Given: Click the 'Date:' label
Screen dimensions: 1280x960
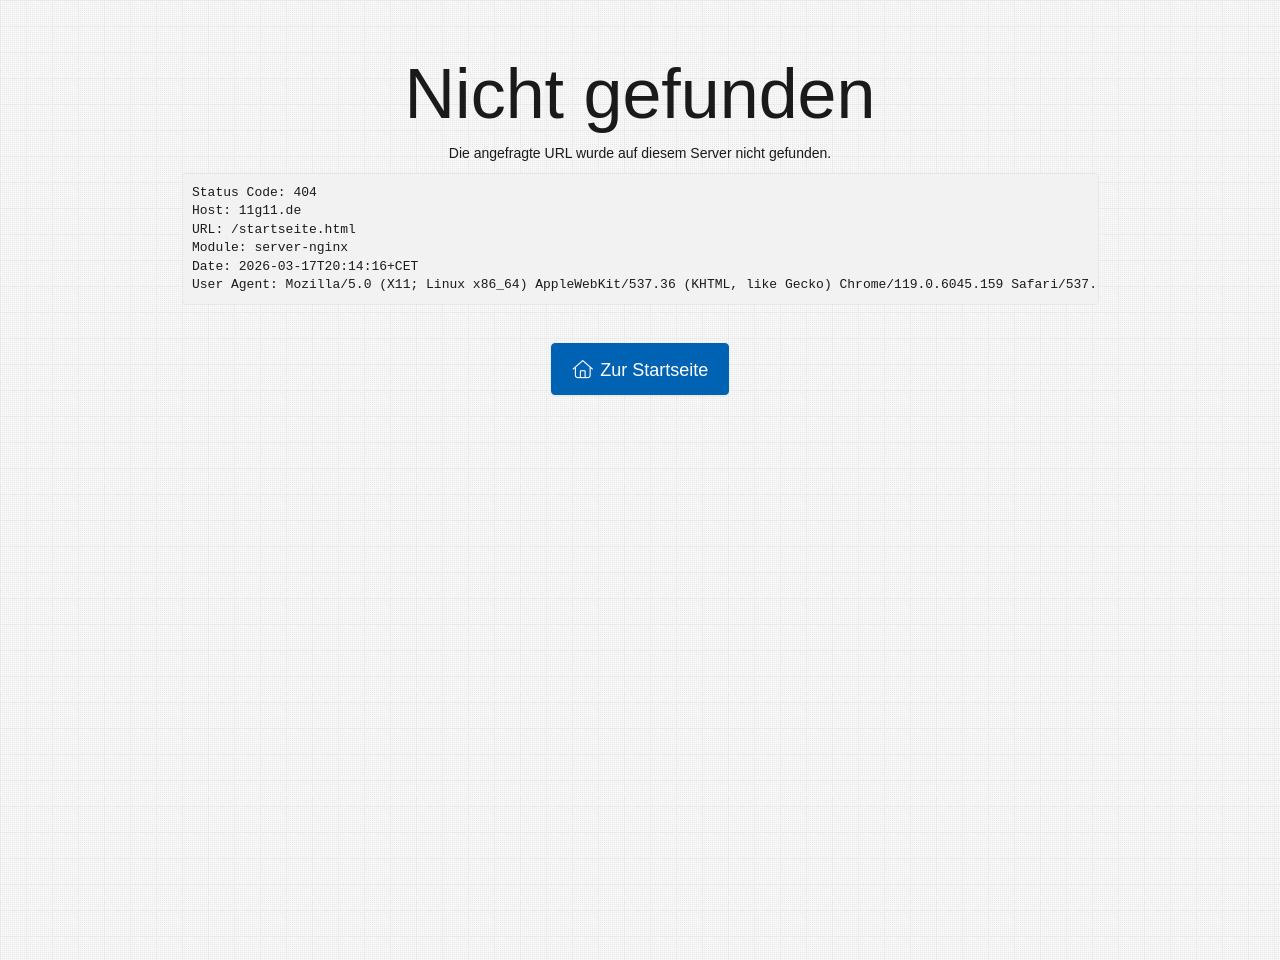Looking at the screenshot, I should tap(211, 266).
